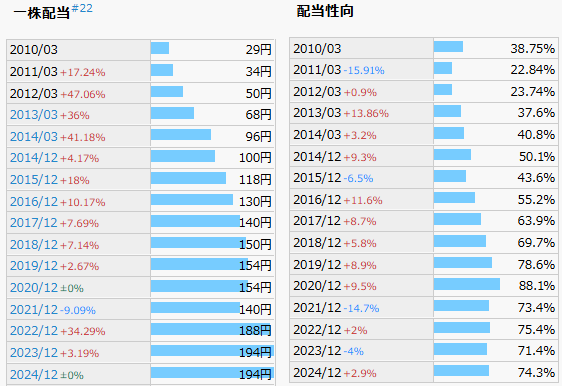
Task: Open the 2014/03 dividend period link
Action: (34, 137)
